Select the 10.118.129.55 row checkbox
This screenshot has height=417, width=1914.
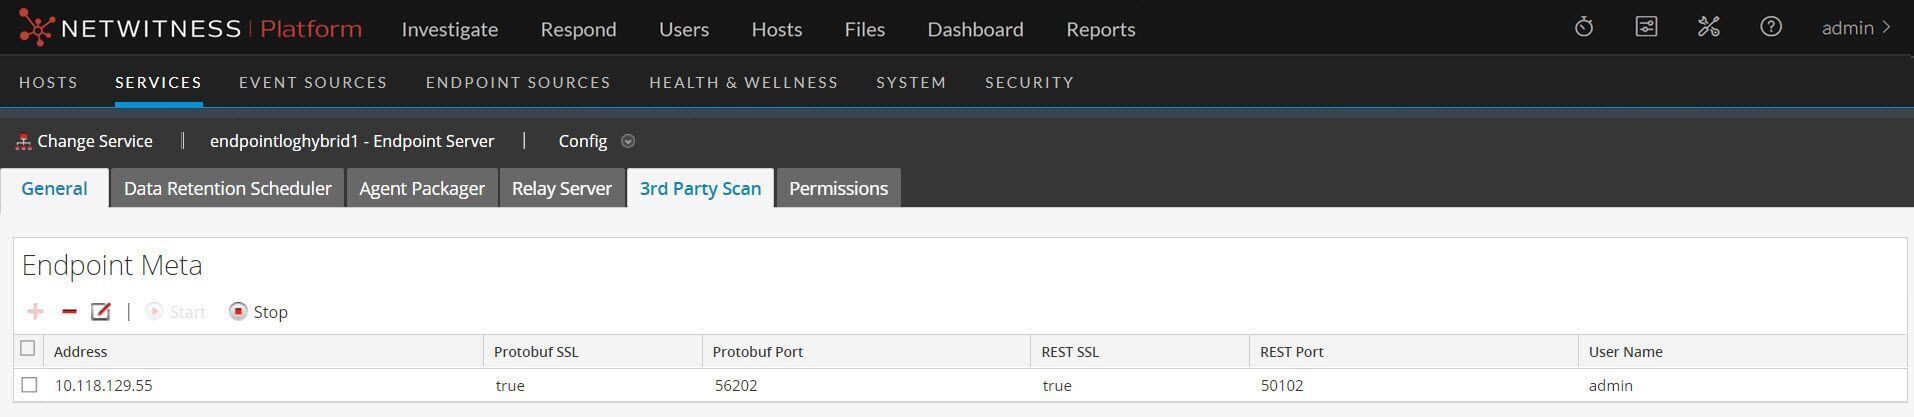click(x=29, y=385)
